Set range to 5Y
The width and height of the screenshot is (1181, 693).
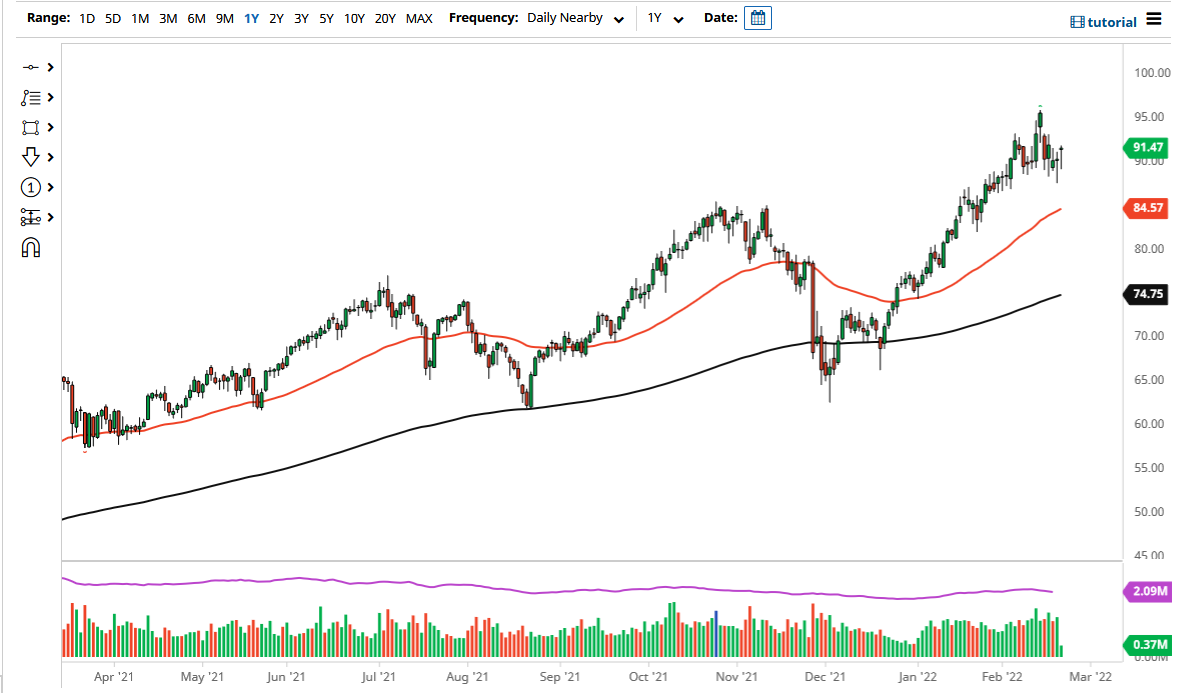point(326,18)
